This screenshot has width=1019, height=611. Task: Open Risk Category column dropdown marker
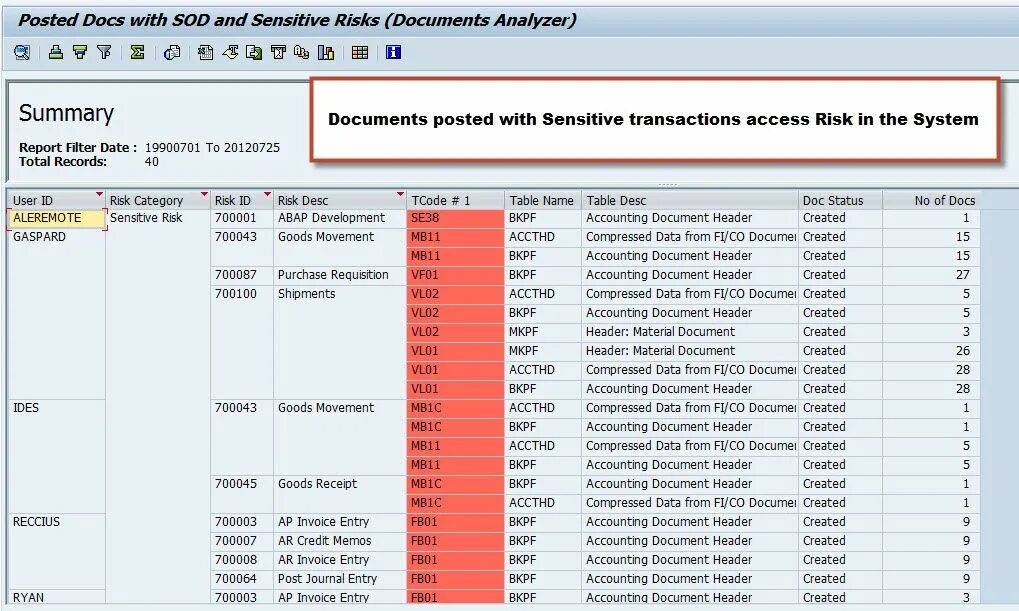(x=205, y=194)
